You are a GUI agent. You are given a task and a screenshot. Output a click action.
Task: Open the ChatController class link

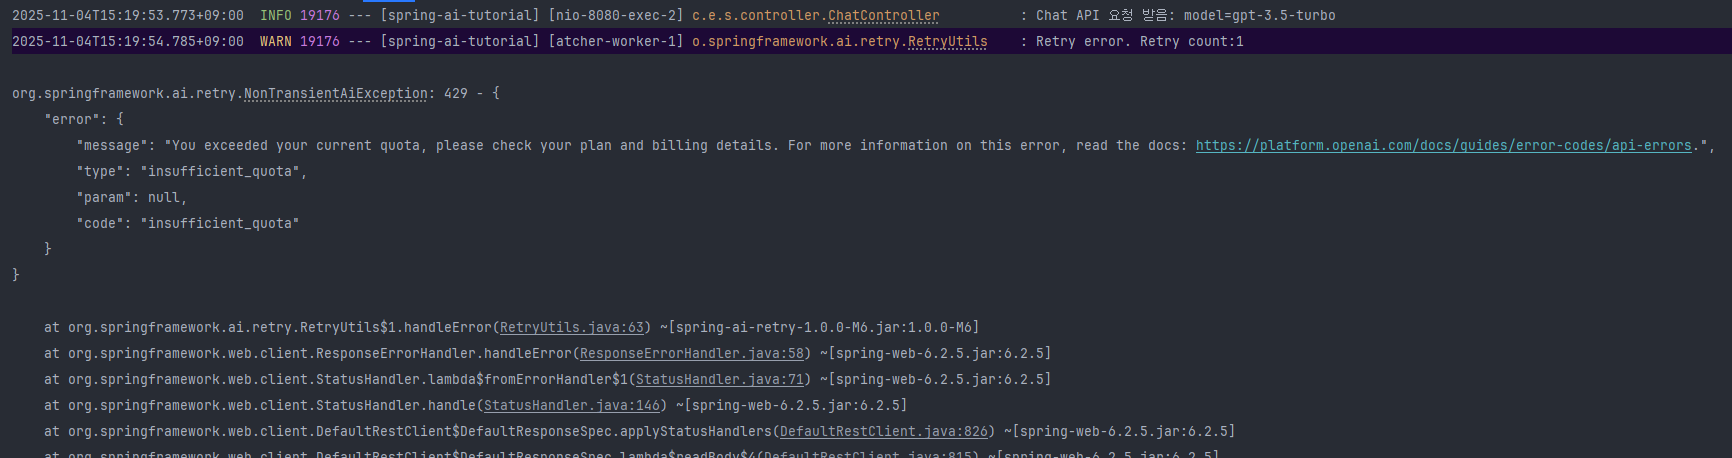click(883, 16)
